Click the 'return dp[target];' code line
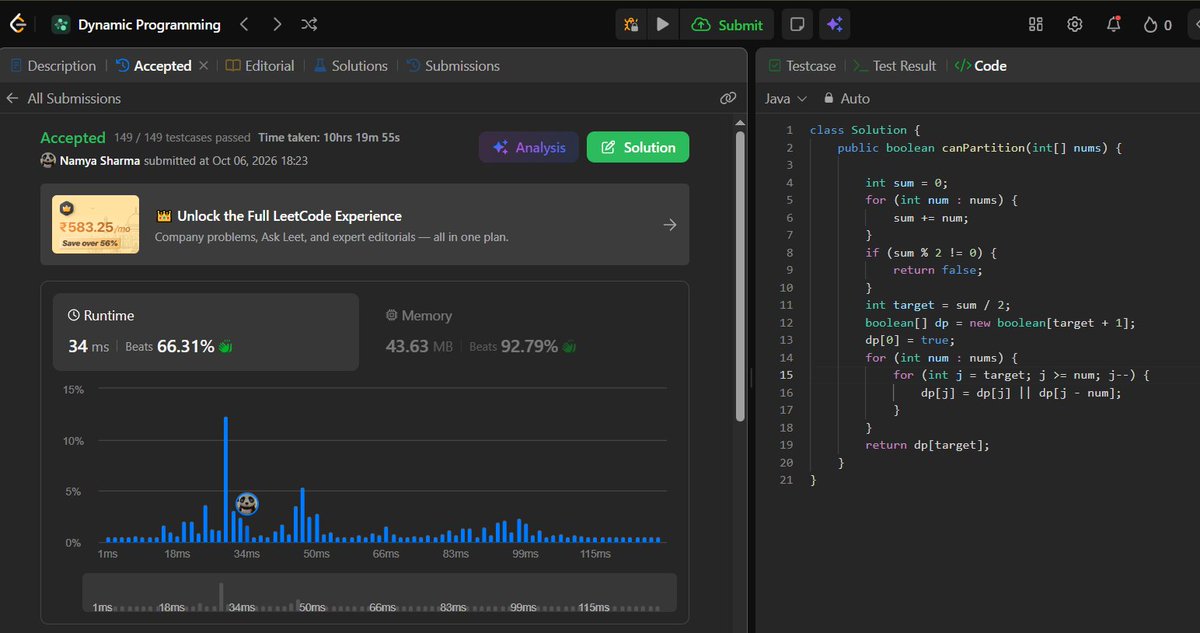The height and width of the screenshot is (633, 1200). (927, 445)
